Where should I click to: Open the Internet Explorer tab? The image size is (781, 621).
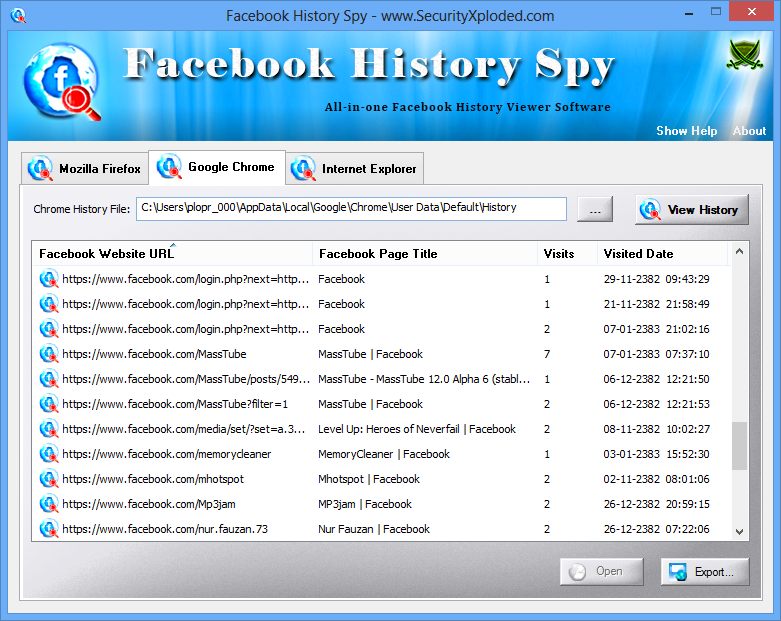355,168
